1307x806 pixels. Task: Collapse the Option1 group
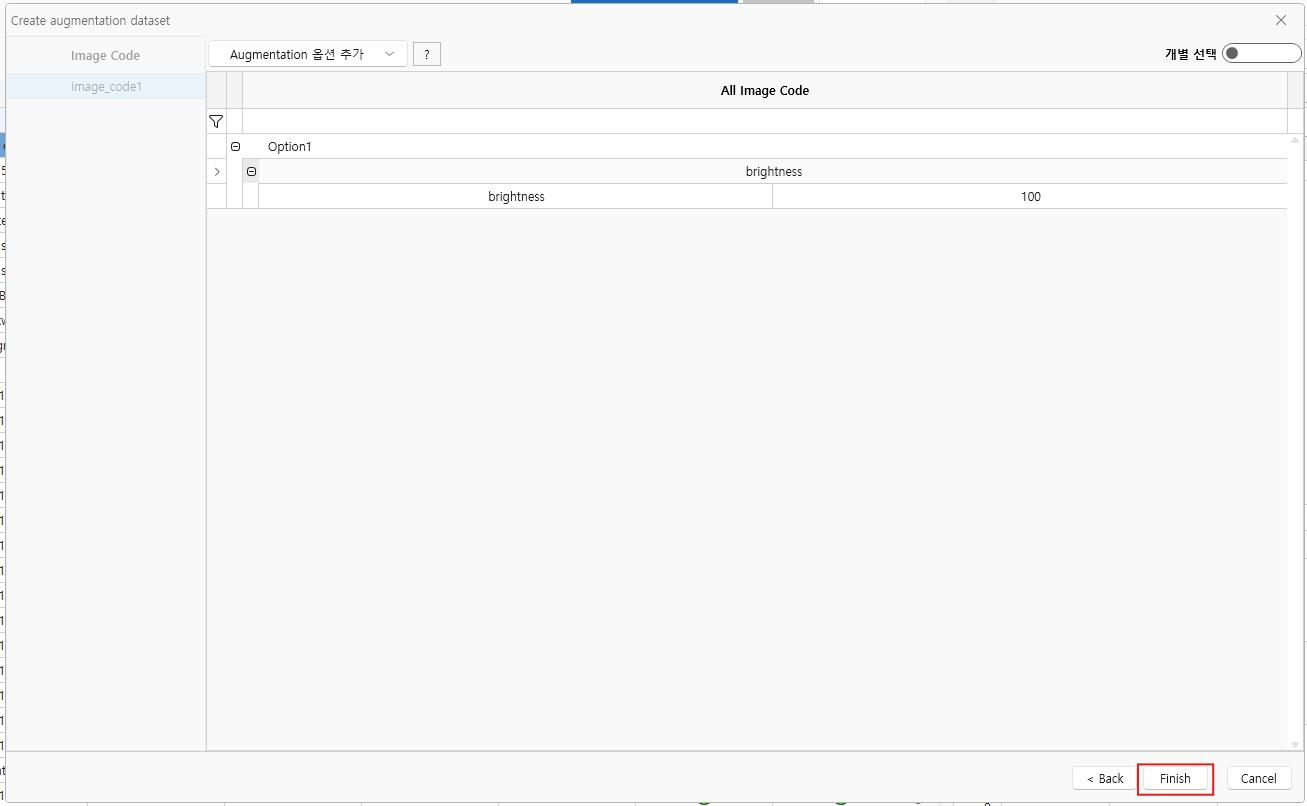coord(236,147)
